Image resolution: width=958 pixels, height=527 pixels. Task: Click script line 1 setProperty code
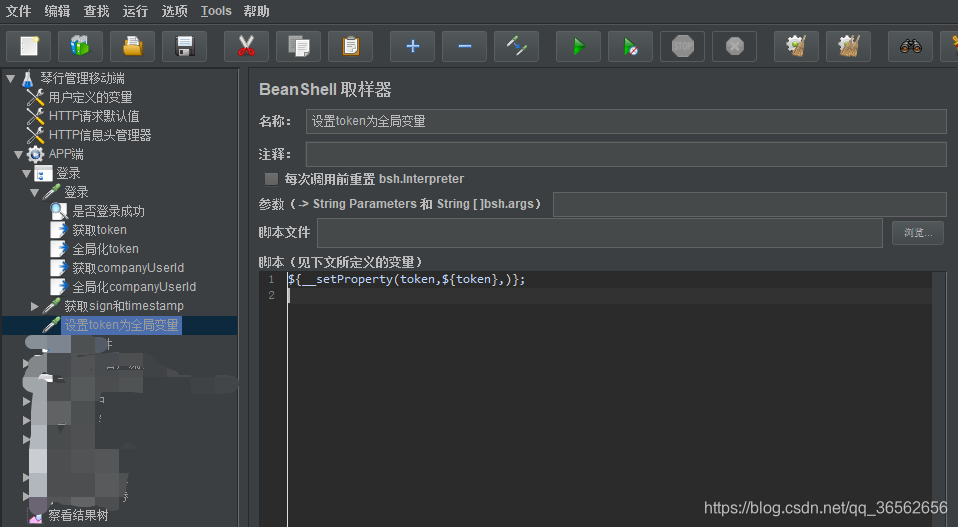tap(406, 279)
